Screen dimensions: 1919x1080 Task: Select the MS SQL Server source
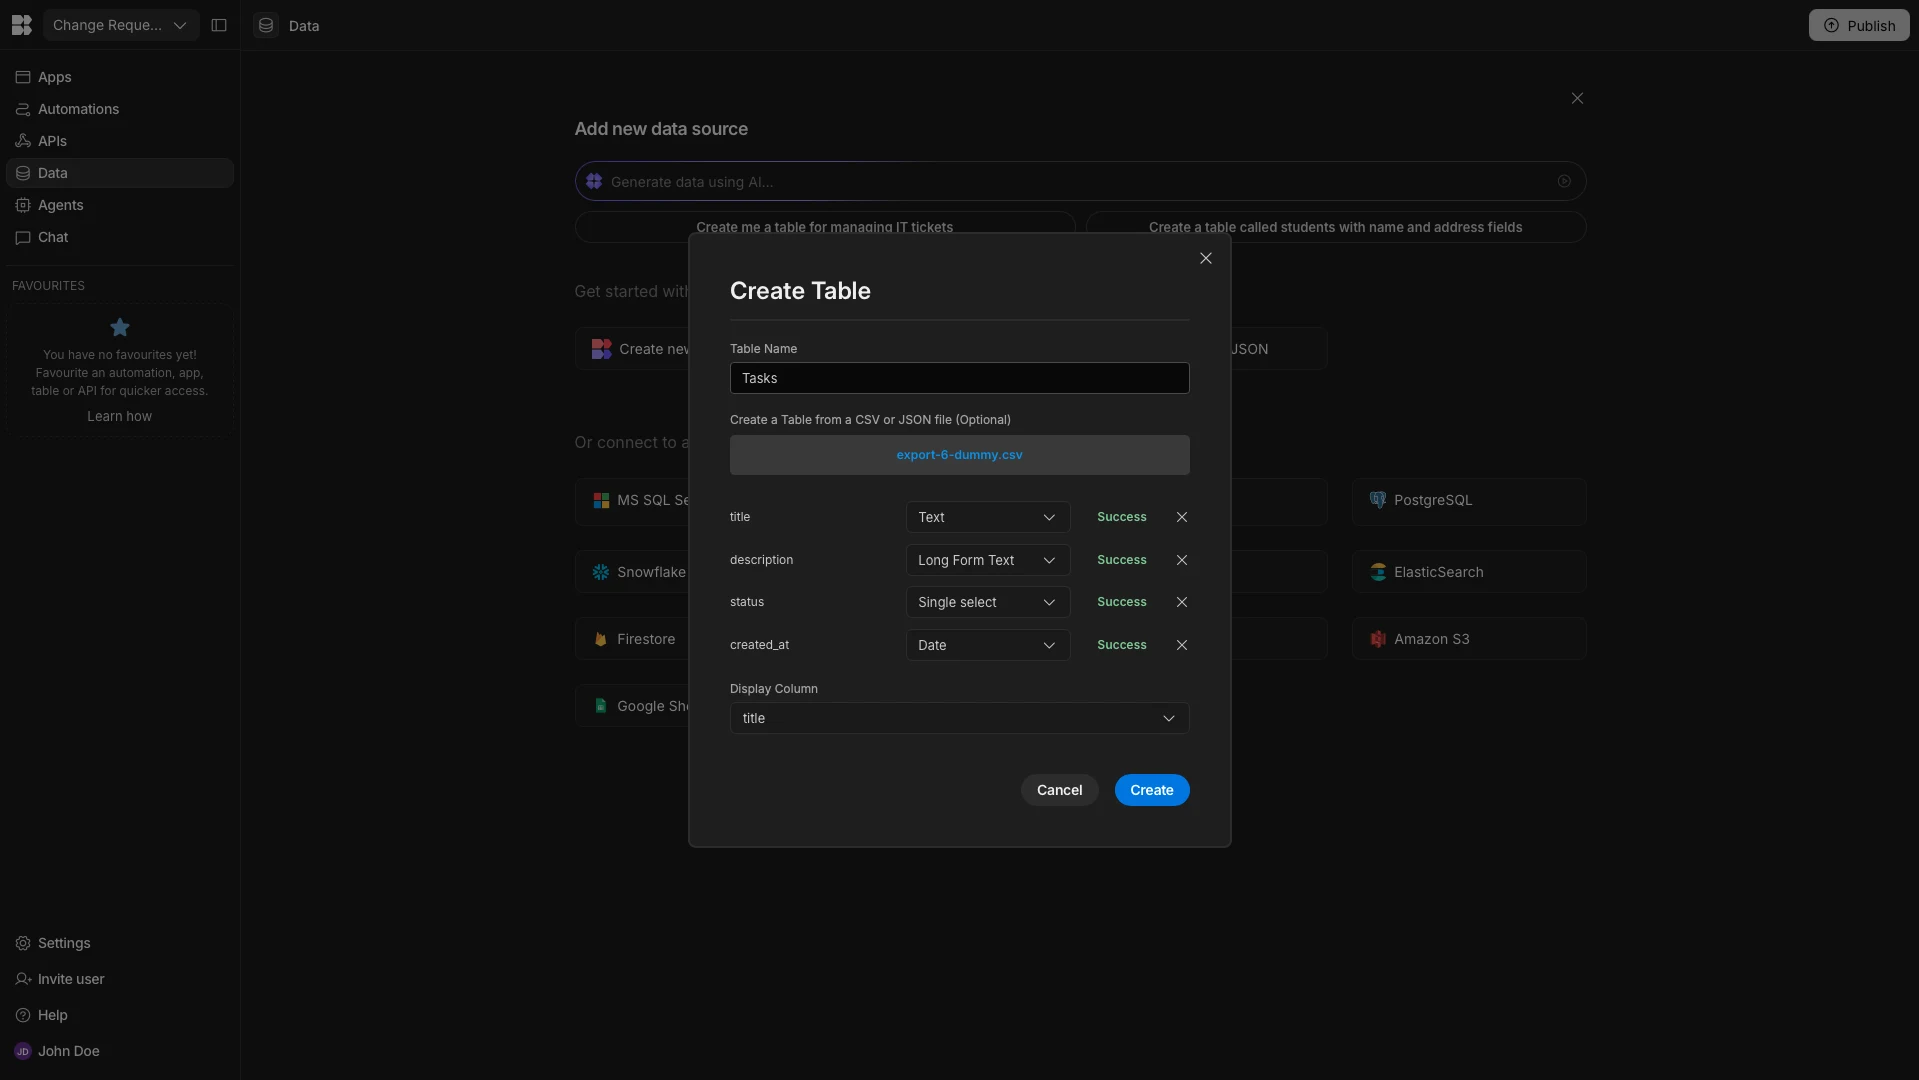[x=632, y=500]
